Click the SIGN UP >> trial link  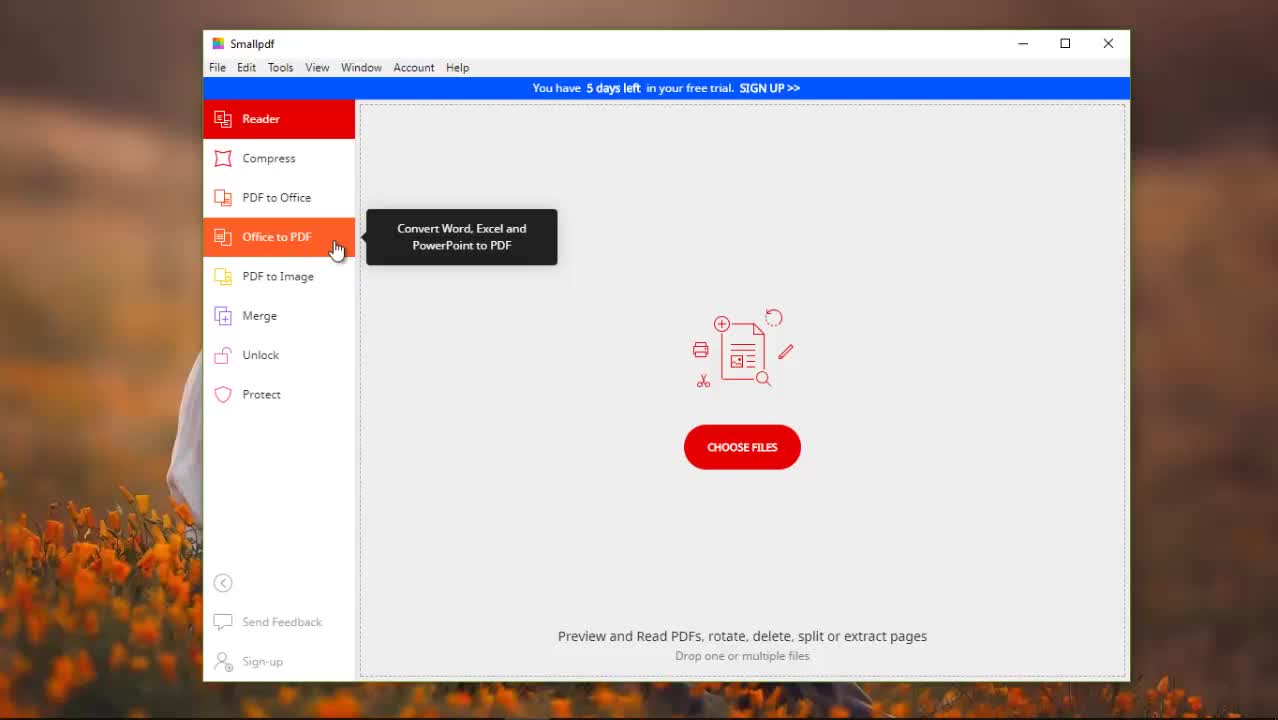click(x=769, y=88)
